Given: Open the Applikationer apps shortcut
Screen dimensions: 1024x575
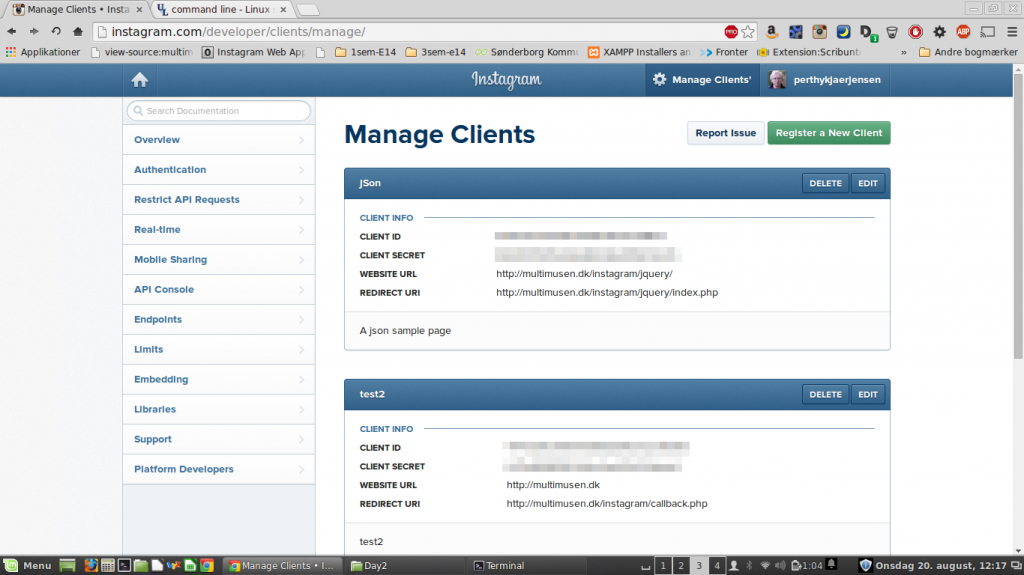Looking at the screenshot, I should [42, 52].
